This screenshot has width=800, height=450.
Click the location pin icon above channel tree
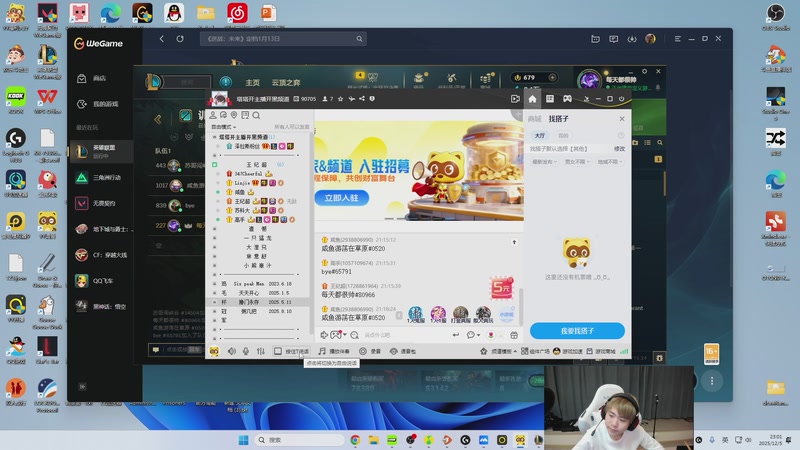[234, 115]
